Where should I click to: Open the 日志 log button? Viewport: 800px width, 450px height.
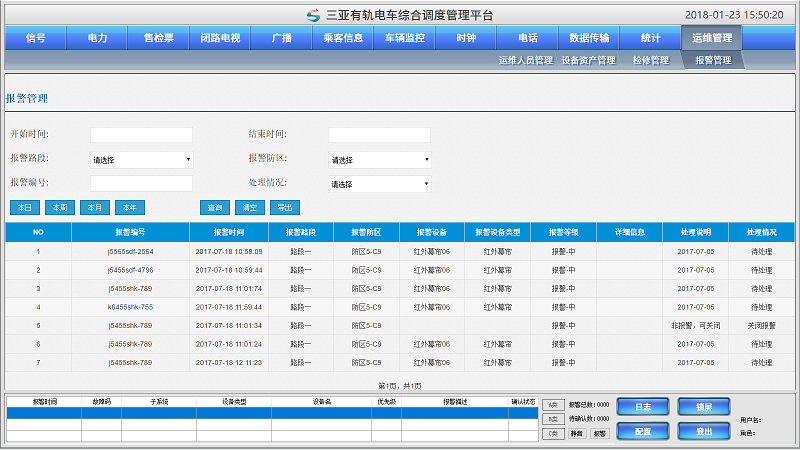[643, 407]
